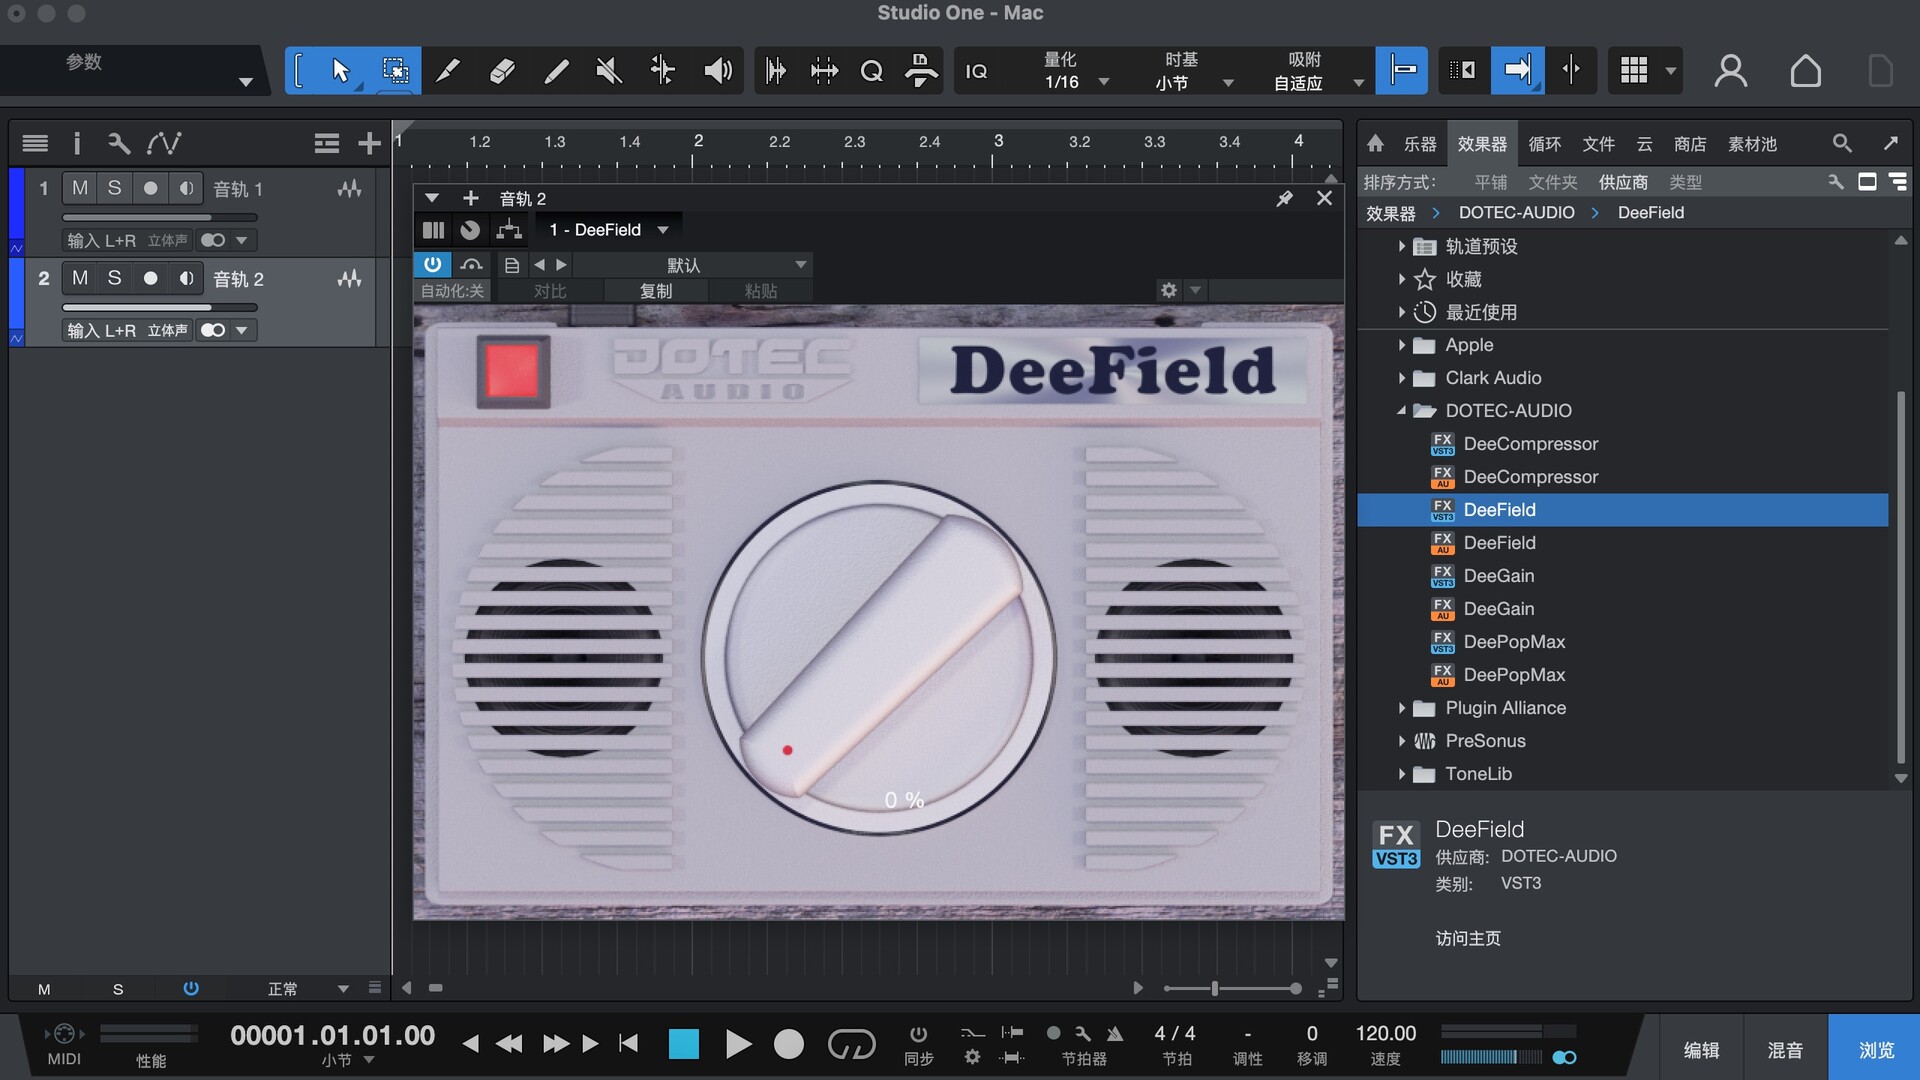Viewport: 1920px width, 1080px height.
Task: Toggle monitor on 音轨 2
Action: 186,278
